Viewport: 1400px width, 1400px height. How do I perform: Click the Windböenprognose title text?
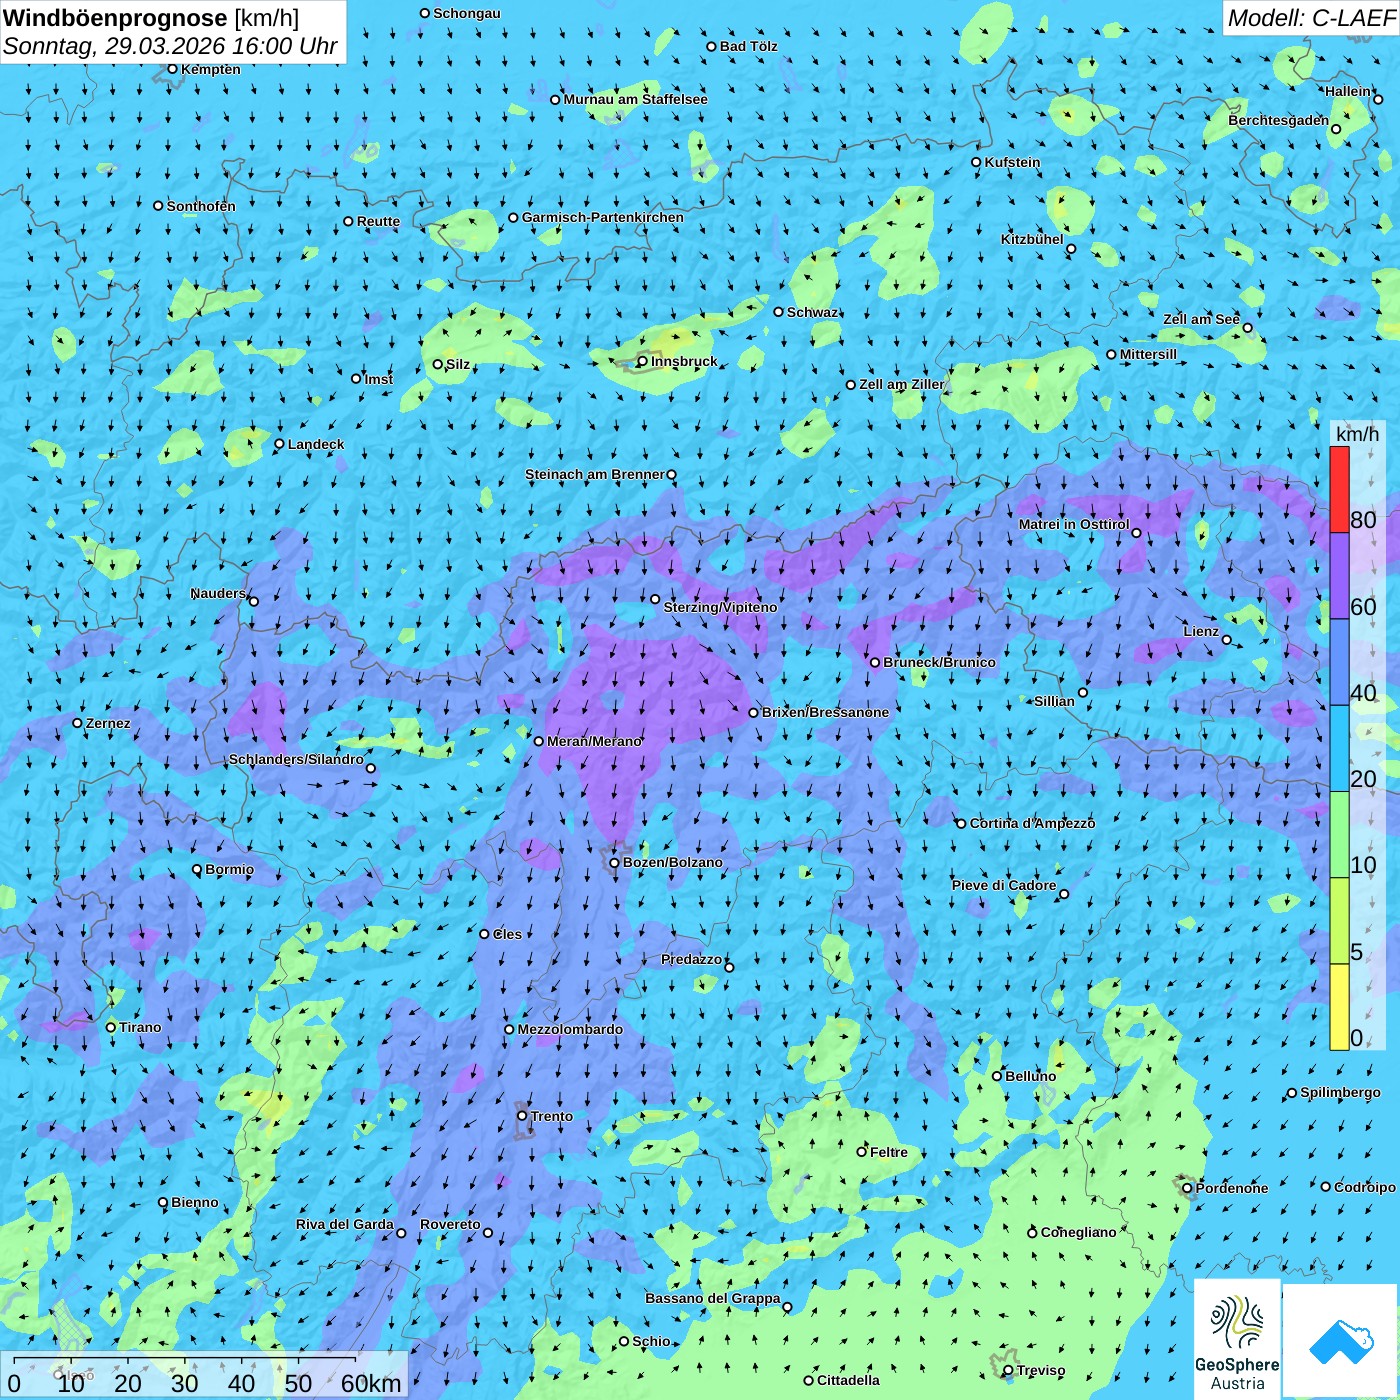(115, 18)
